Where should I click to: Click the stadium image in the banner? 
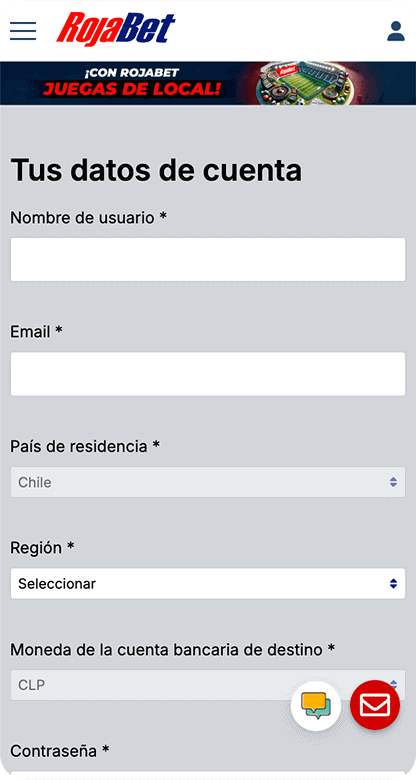coord(304,83)
